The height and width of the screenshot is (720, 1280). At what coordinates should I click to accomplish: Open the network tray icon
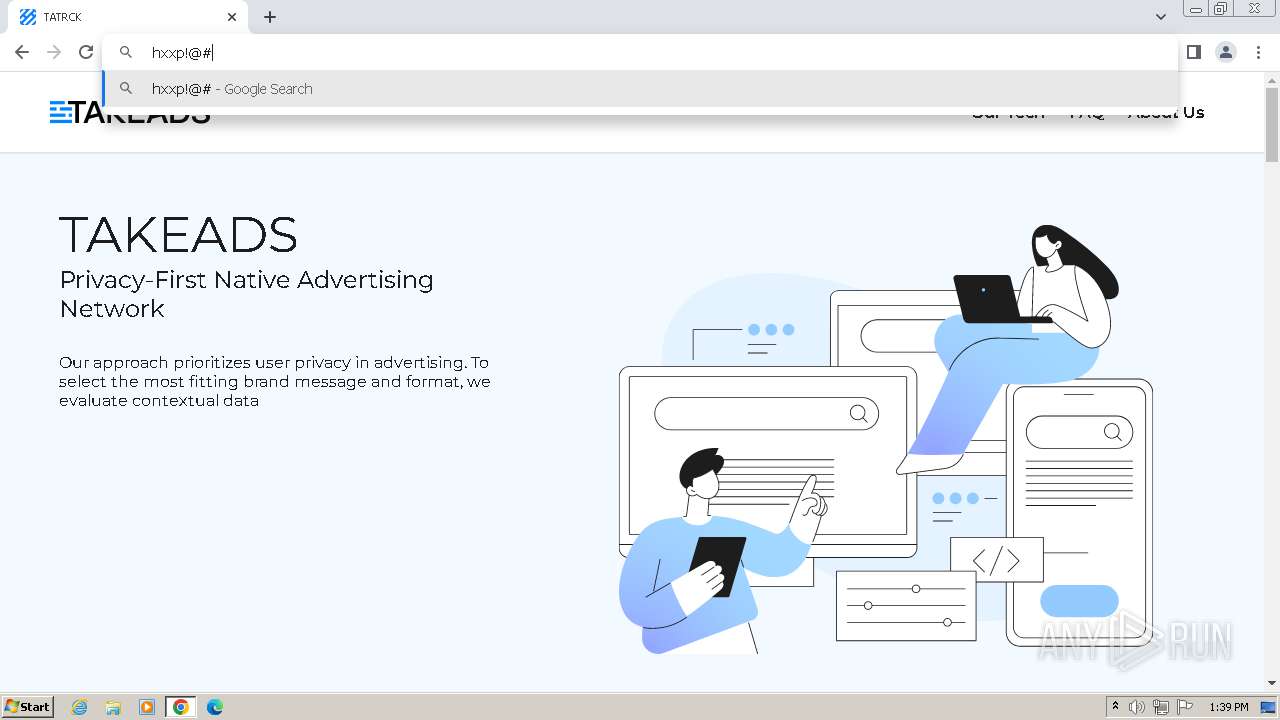(1161, 707)
